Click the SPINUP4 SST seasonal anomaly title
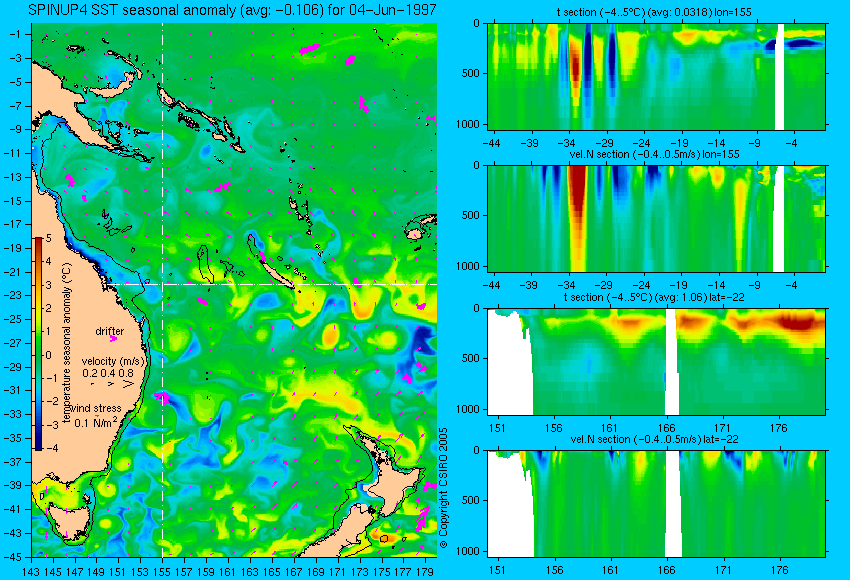 tap(232, 10)
